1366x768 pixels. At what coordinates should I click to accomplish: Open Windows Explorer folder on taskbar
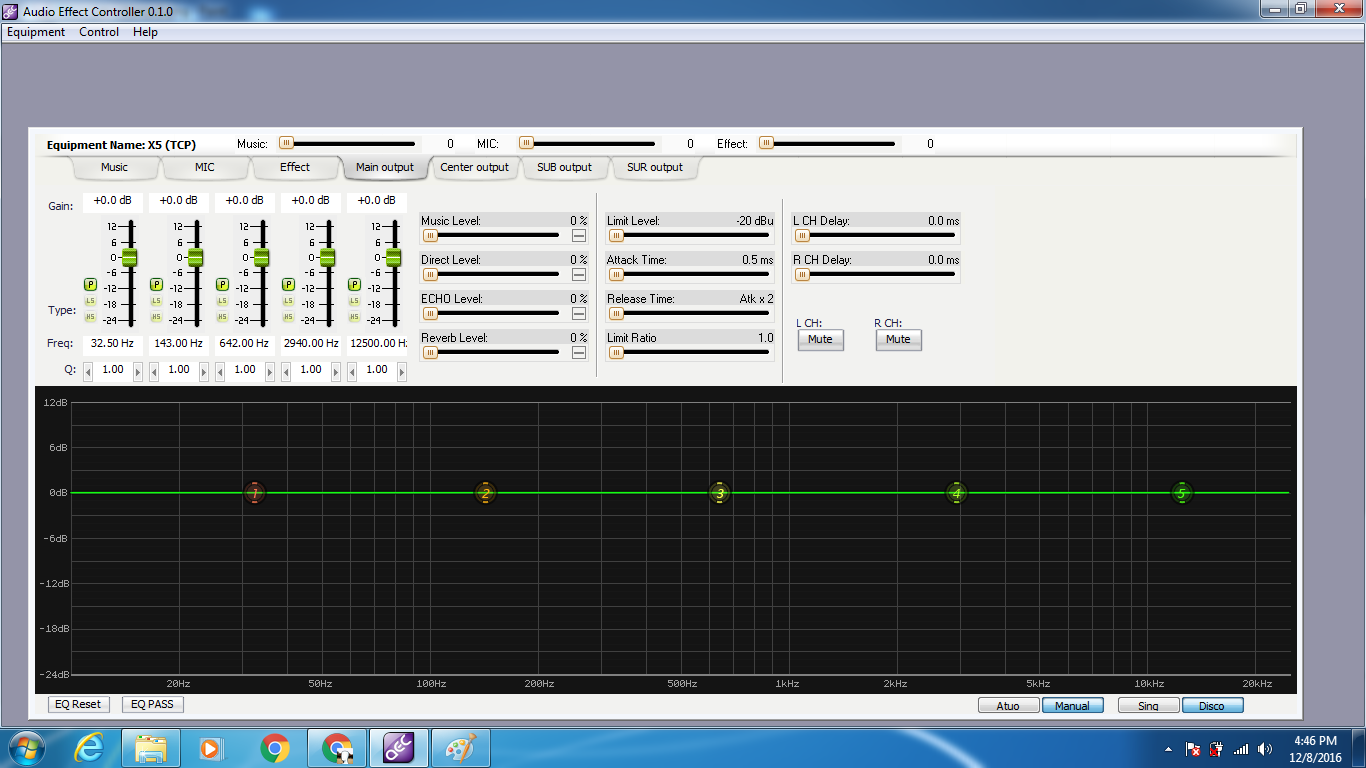pyautogui.click(x=151, y=748)
